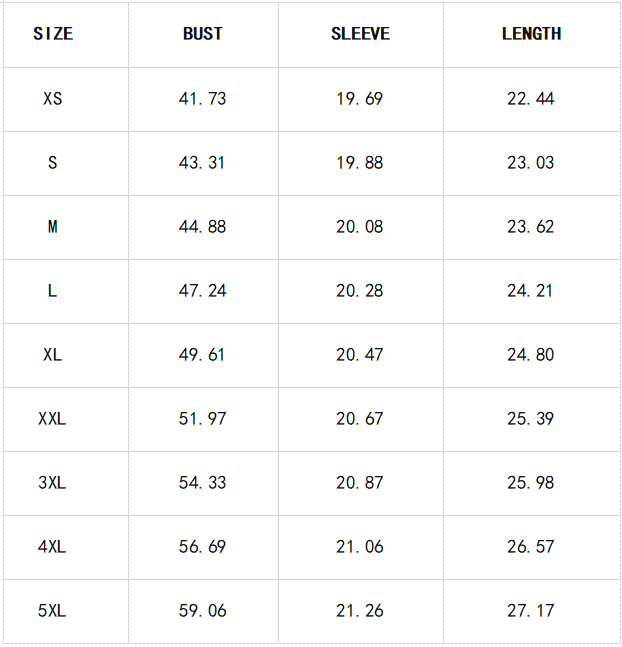
Task: Select the XL size row label
Action: [x=53, y=355]
